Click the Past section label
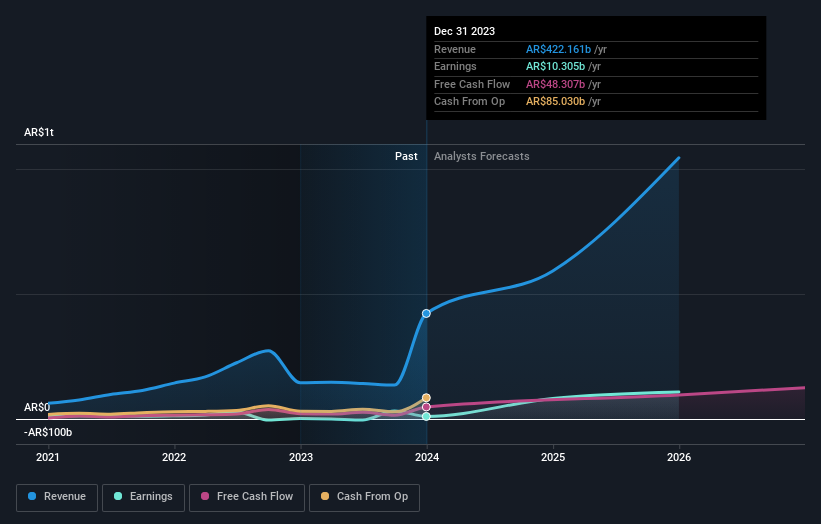This screenshot has width=821, height=524. (x=406, y=156)
